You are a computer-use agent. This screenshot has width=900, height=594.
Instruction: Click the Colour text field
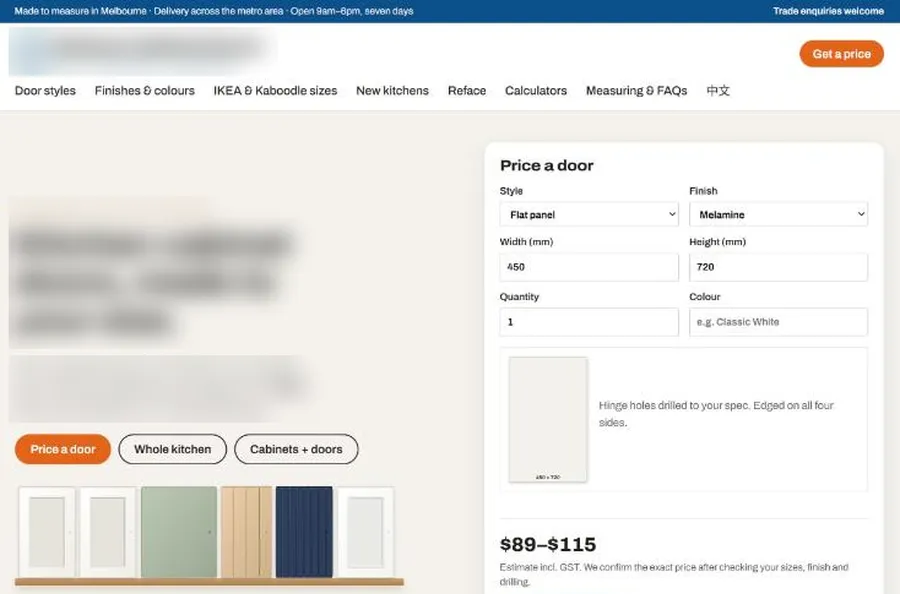click(778, 322)
